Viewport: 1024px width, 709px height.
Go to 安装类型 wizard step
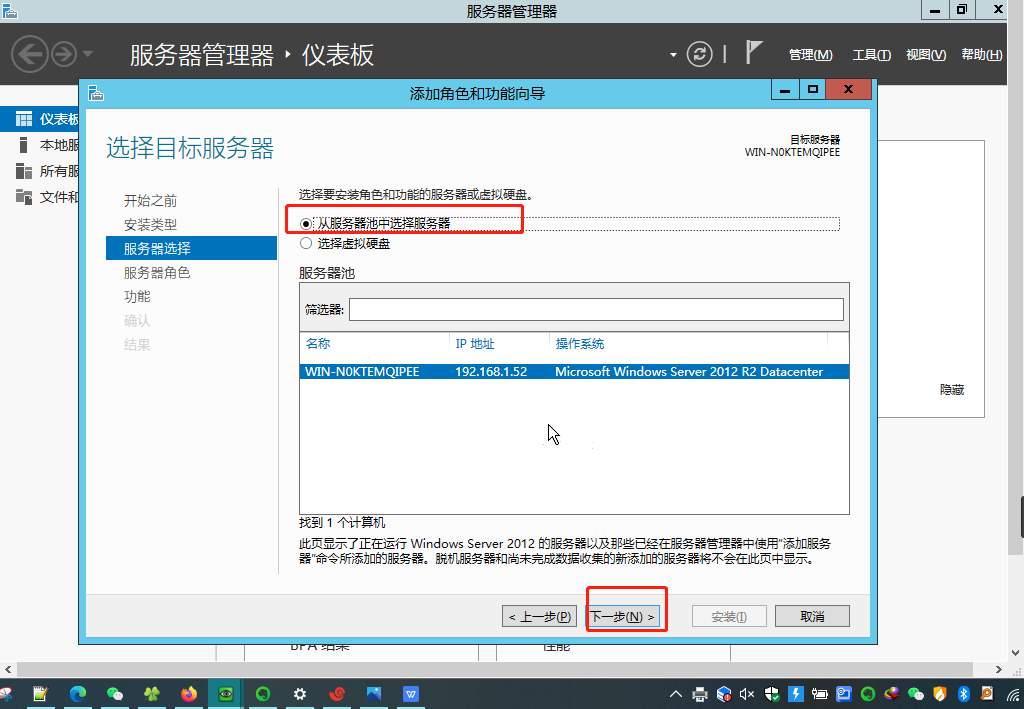click(x=150, y=225)
